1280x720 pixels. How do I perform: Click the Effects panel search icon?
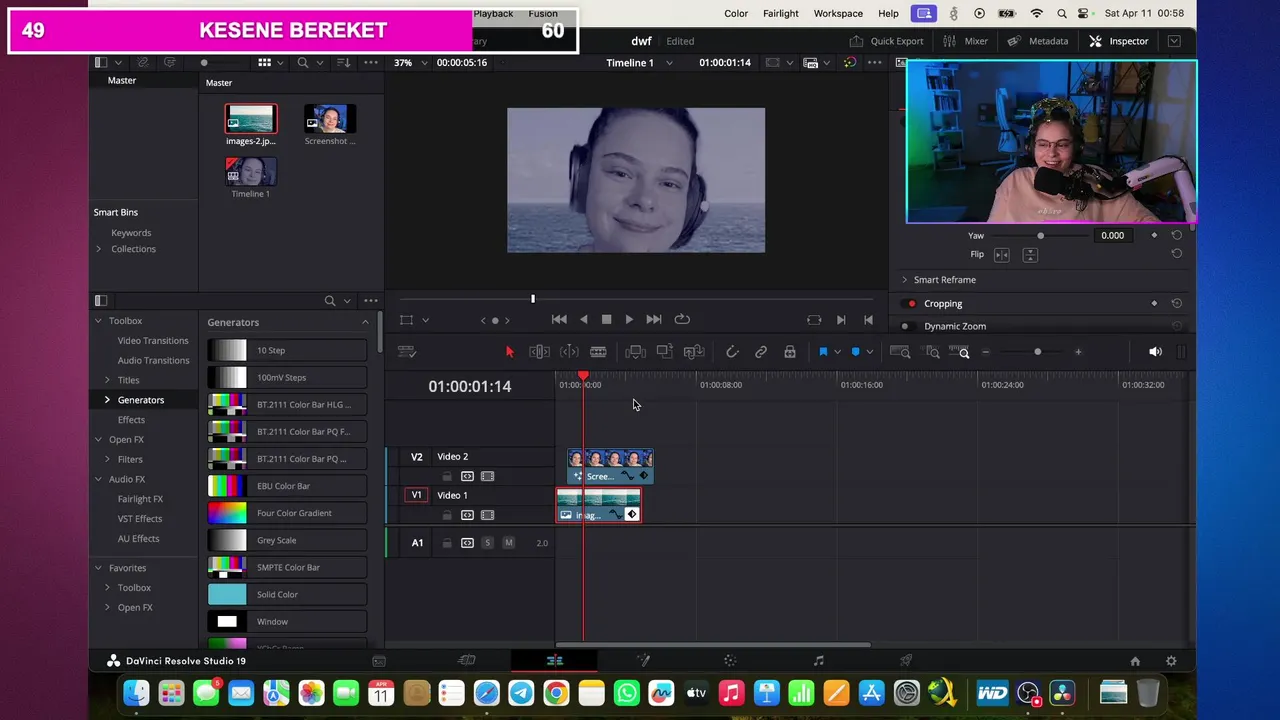pos(330,301)
